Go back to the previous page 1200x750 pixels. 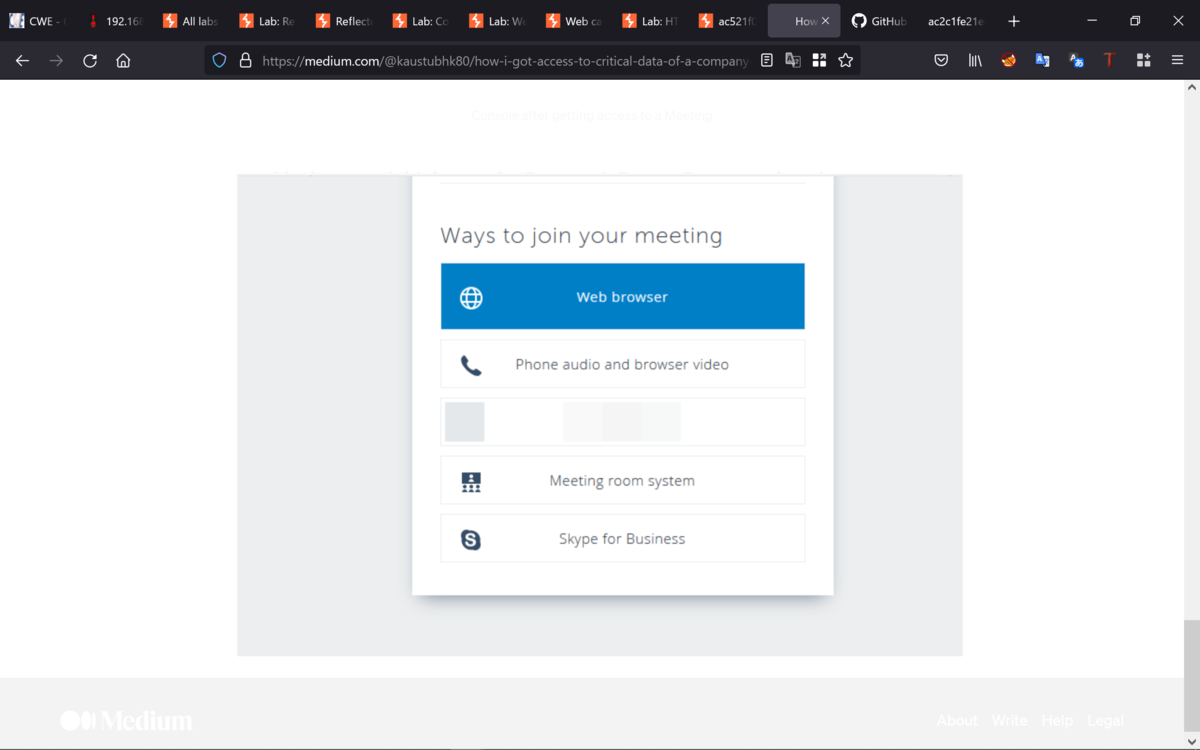tap(22, 60)
